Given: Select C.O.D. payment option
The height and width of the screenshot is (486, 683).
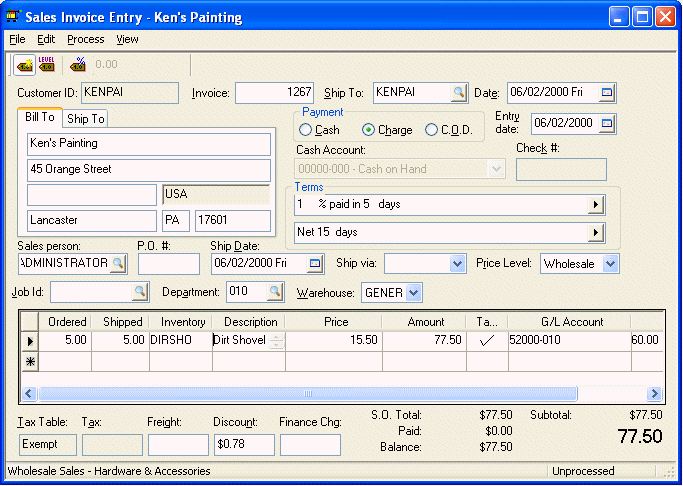Looking at the screenshot, I should click(x=431, y=130).
